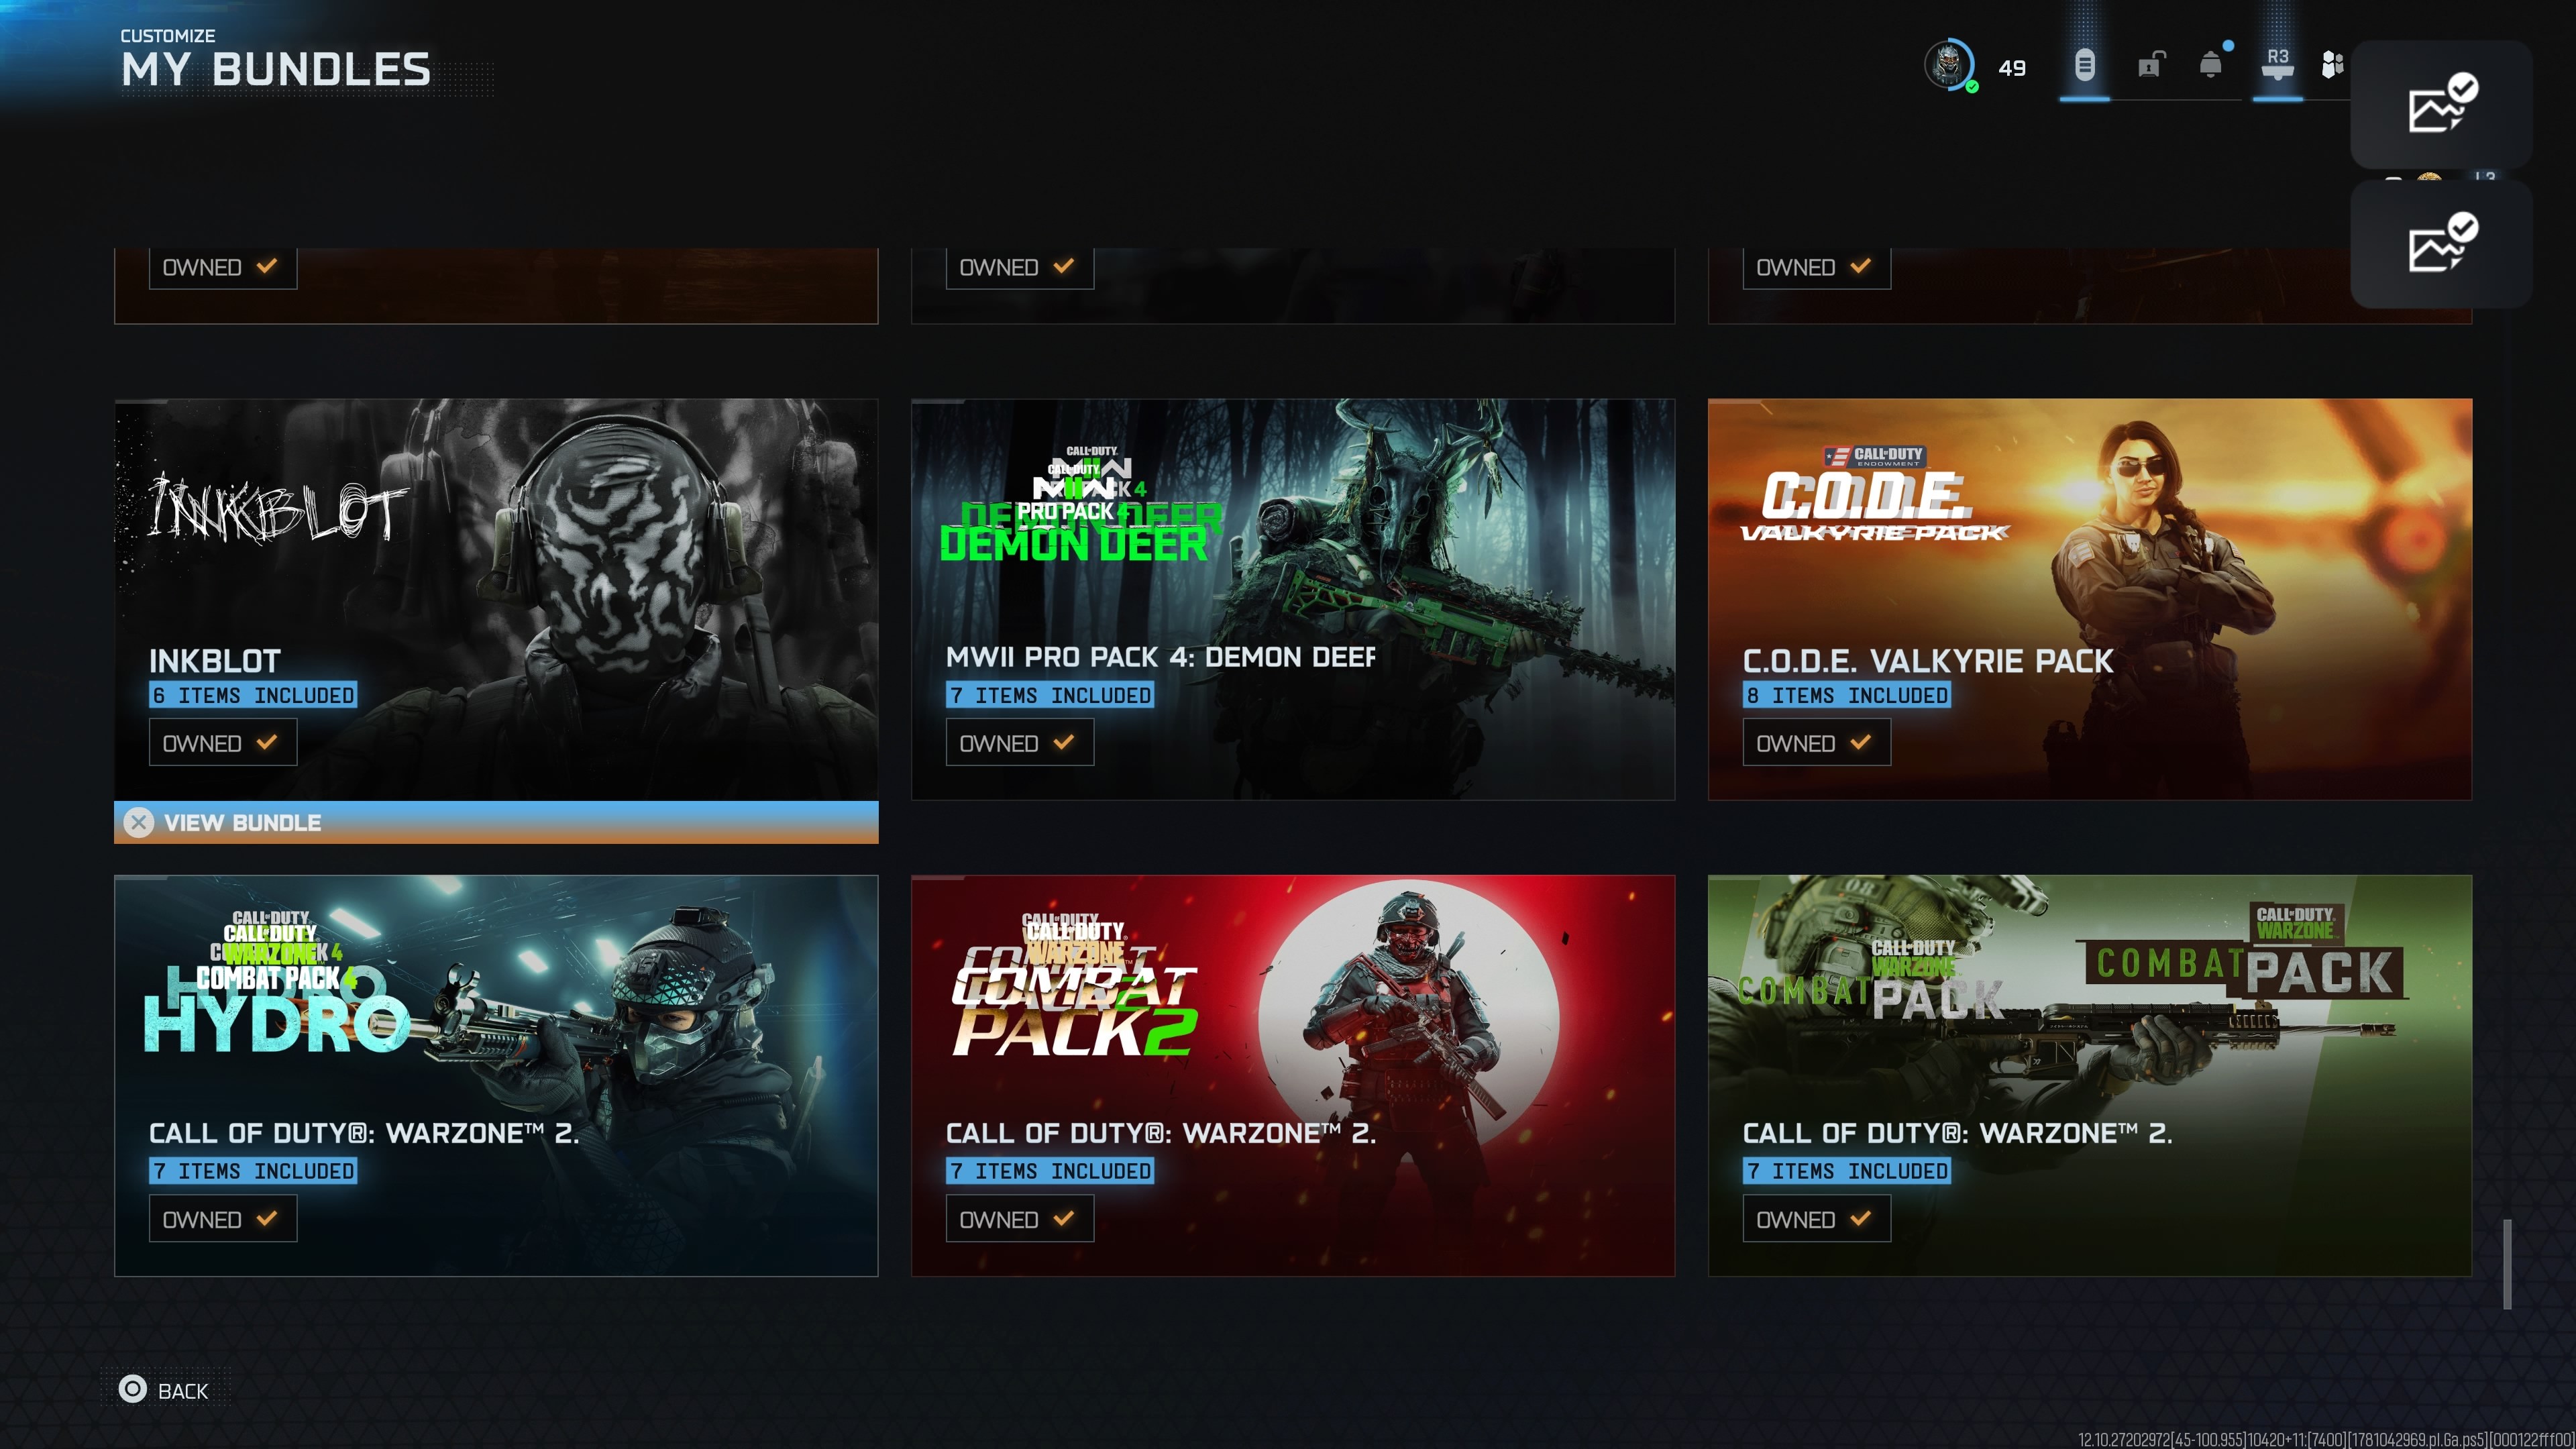Open notifications via the bell icon
Viewport: 2576px width, 1449px height.
pos(2211,65)
